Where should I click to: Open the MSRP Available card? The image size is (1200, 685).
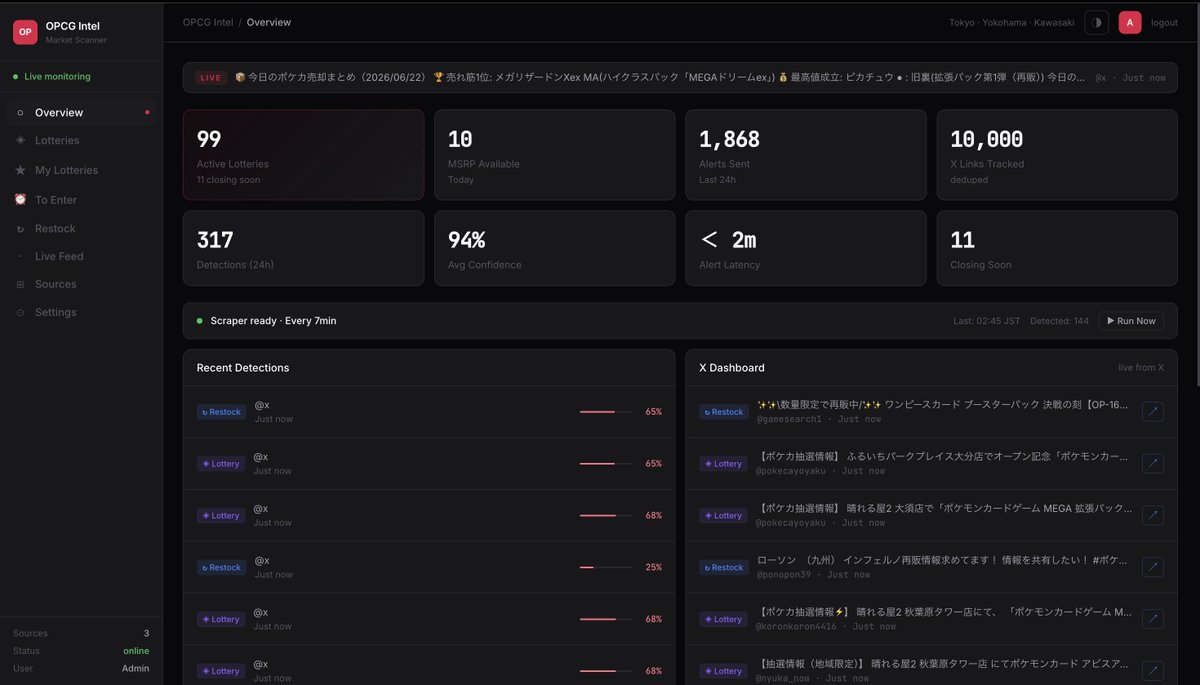coord(555,155)
